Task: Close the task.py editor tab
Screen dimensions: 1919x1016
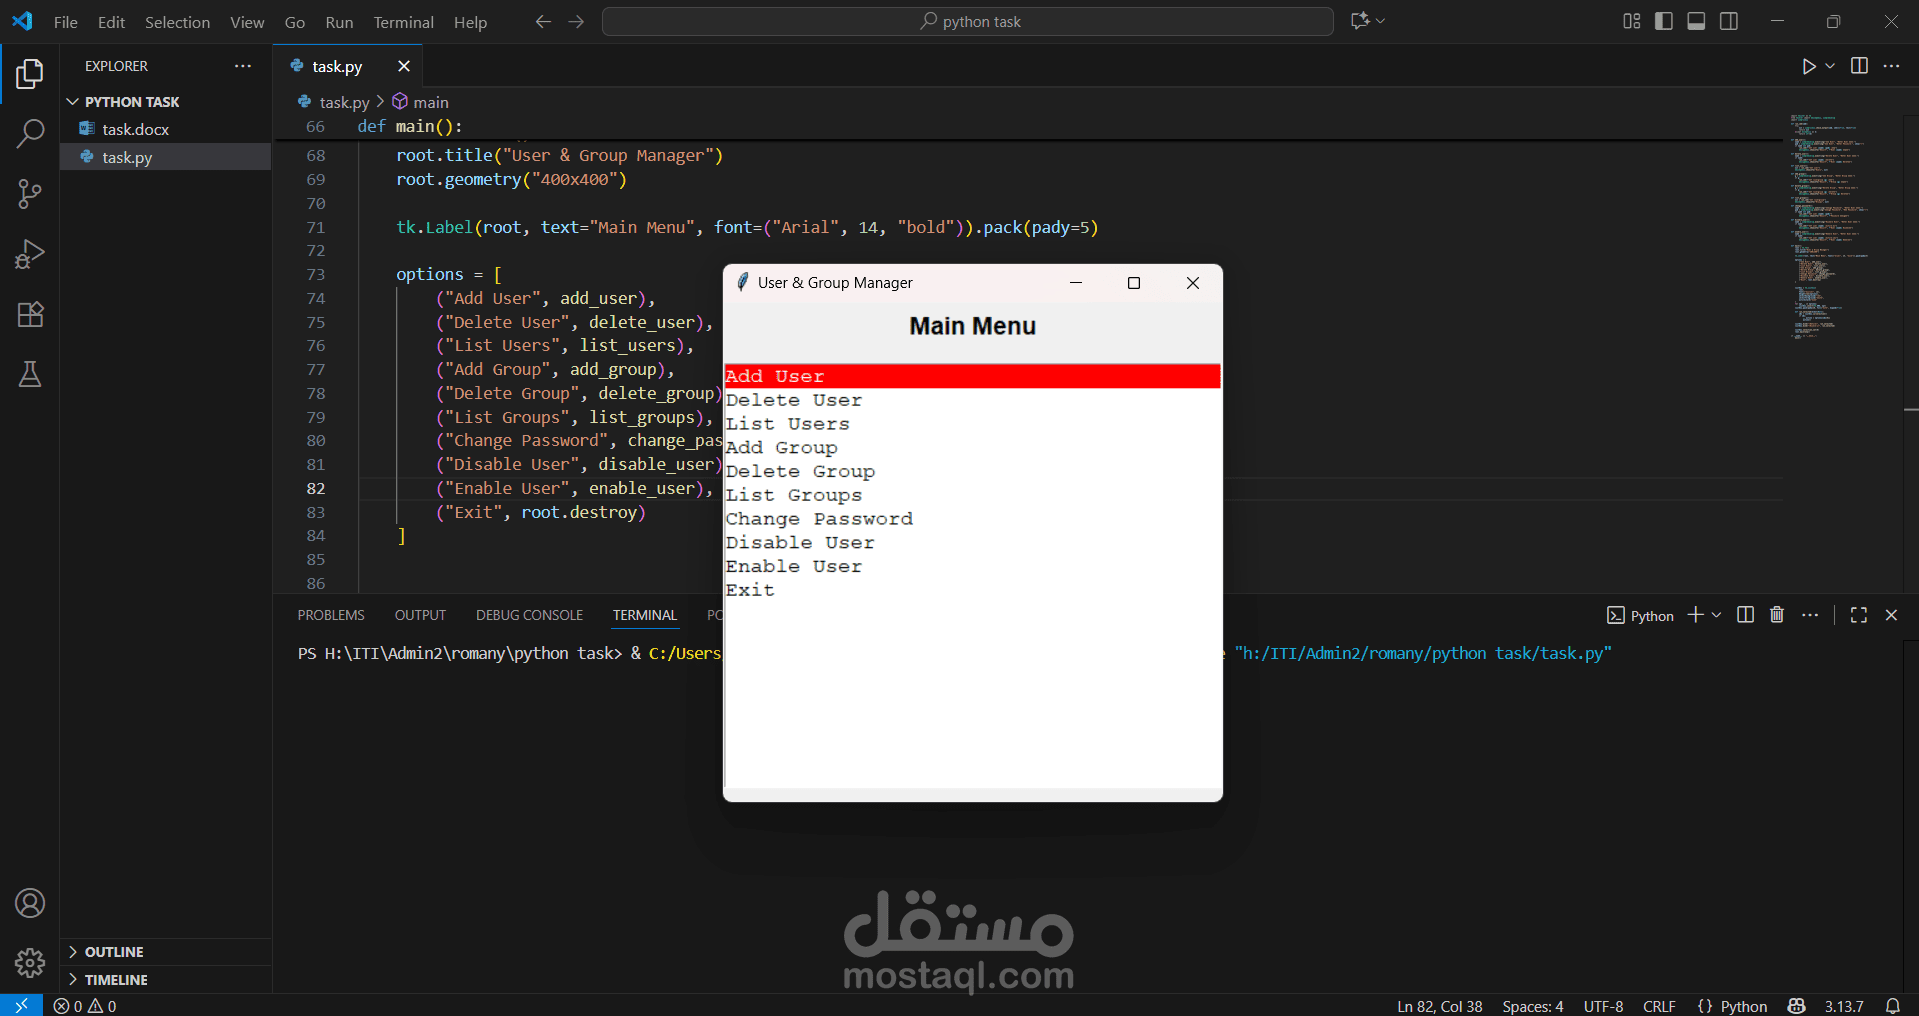Action: click(404, 66)
